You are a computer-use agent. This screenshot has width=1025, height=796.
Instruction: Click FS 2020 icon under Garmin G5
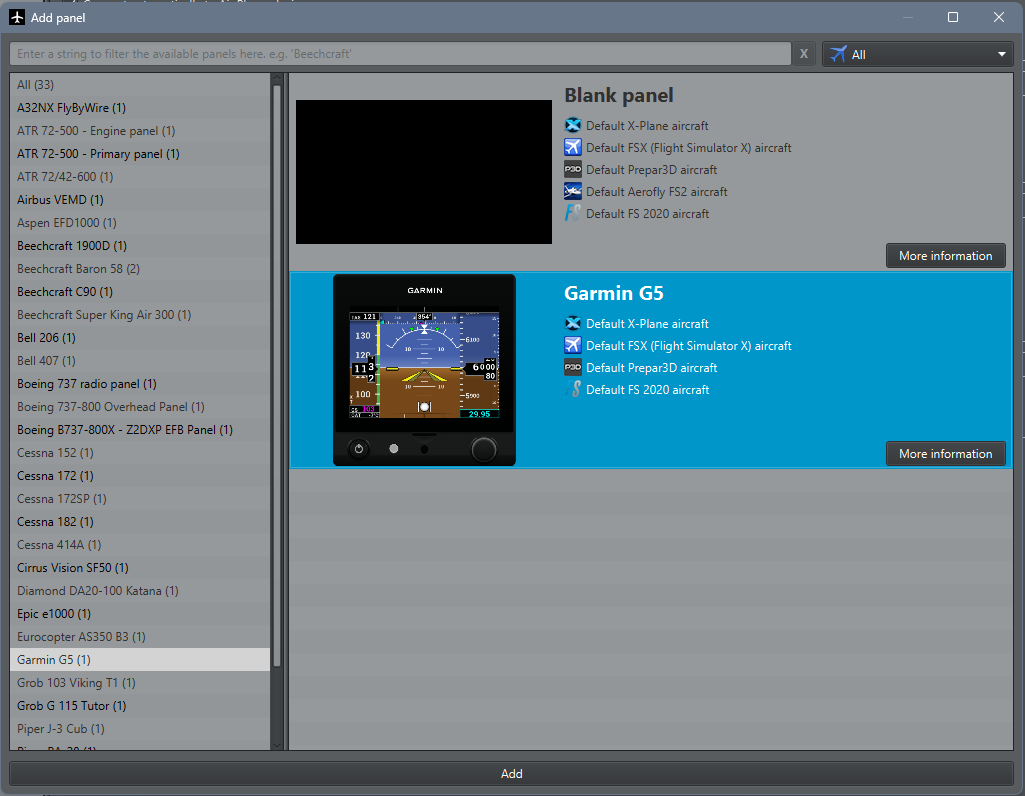pyautogui.click(x=573, y=390)
